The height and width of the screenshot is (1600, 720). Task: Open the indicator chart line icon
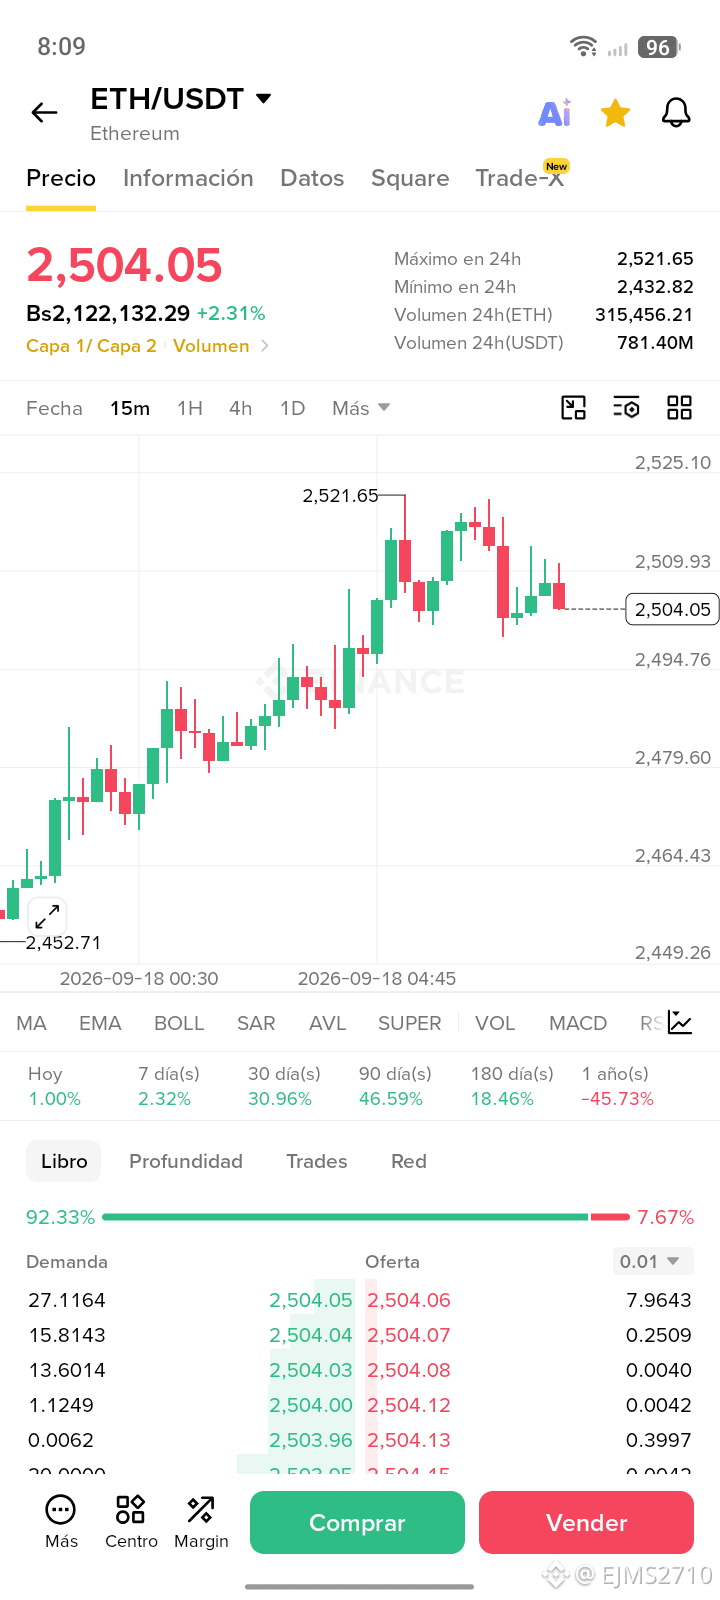click(x=680, y=1022)
